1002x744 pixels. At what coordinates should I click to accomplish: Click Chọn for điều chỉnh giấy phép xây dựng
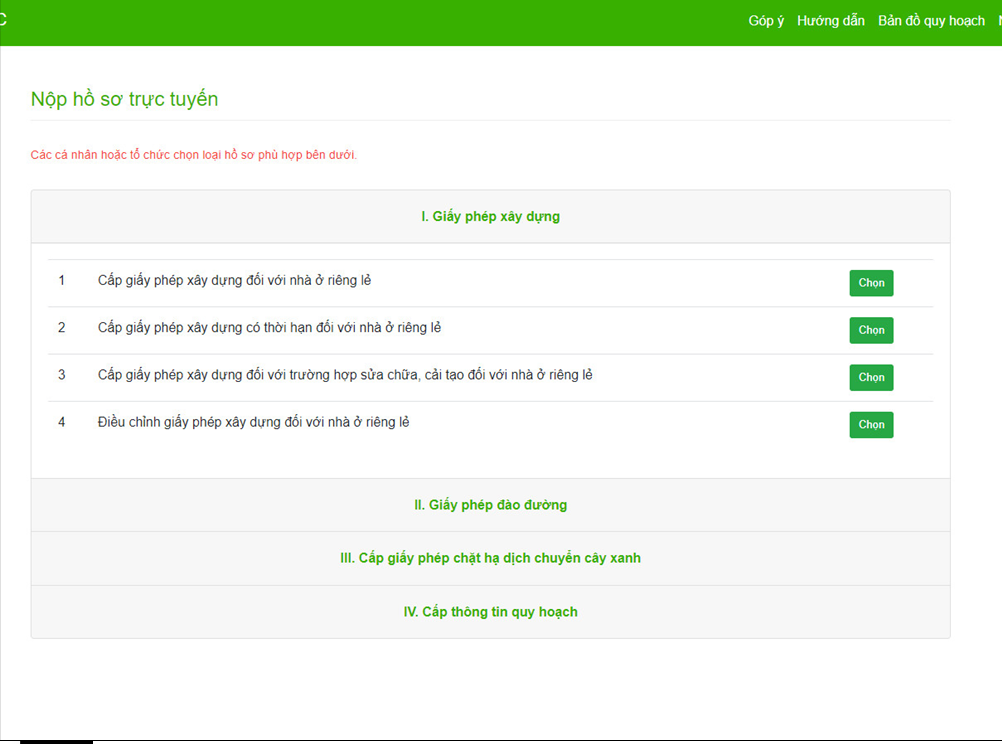tap(871, 425)
